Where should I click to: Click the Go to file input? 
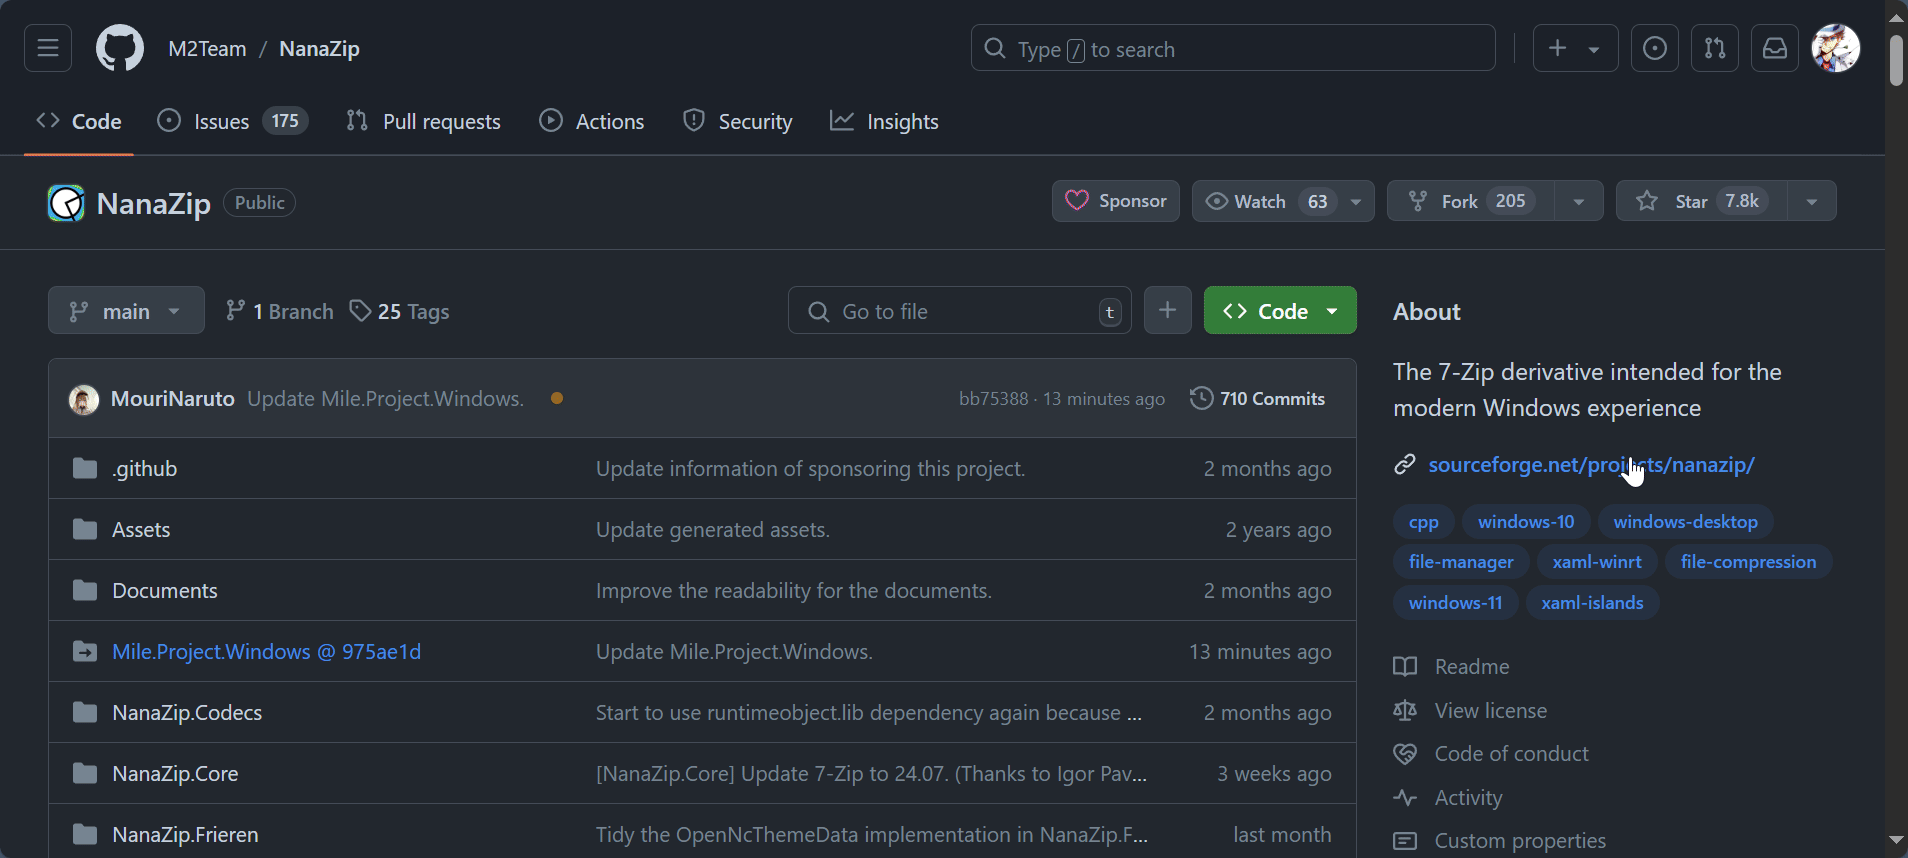(960, 311)
